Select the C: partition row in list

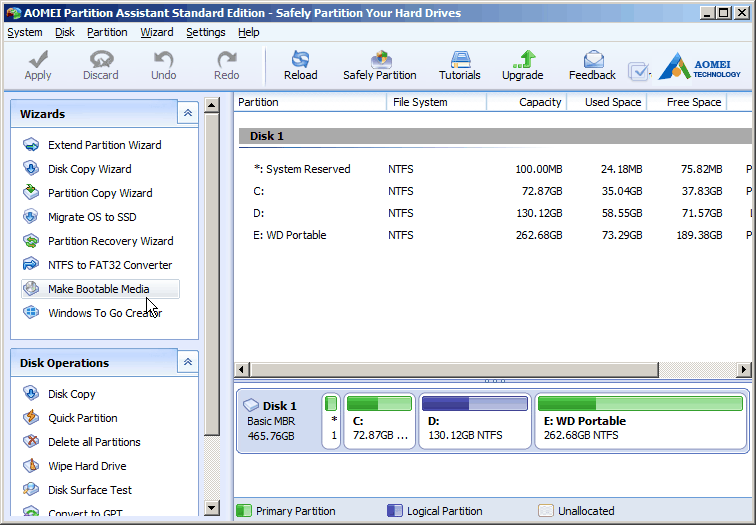(495, 191)
